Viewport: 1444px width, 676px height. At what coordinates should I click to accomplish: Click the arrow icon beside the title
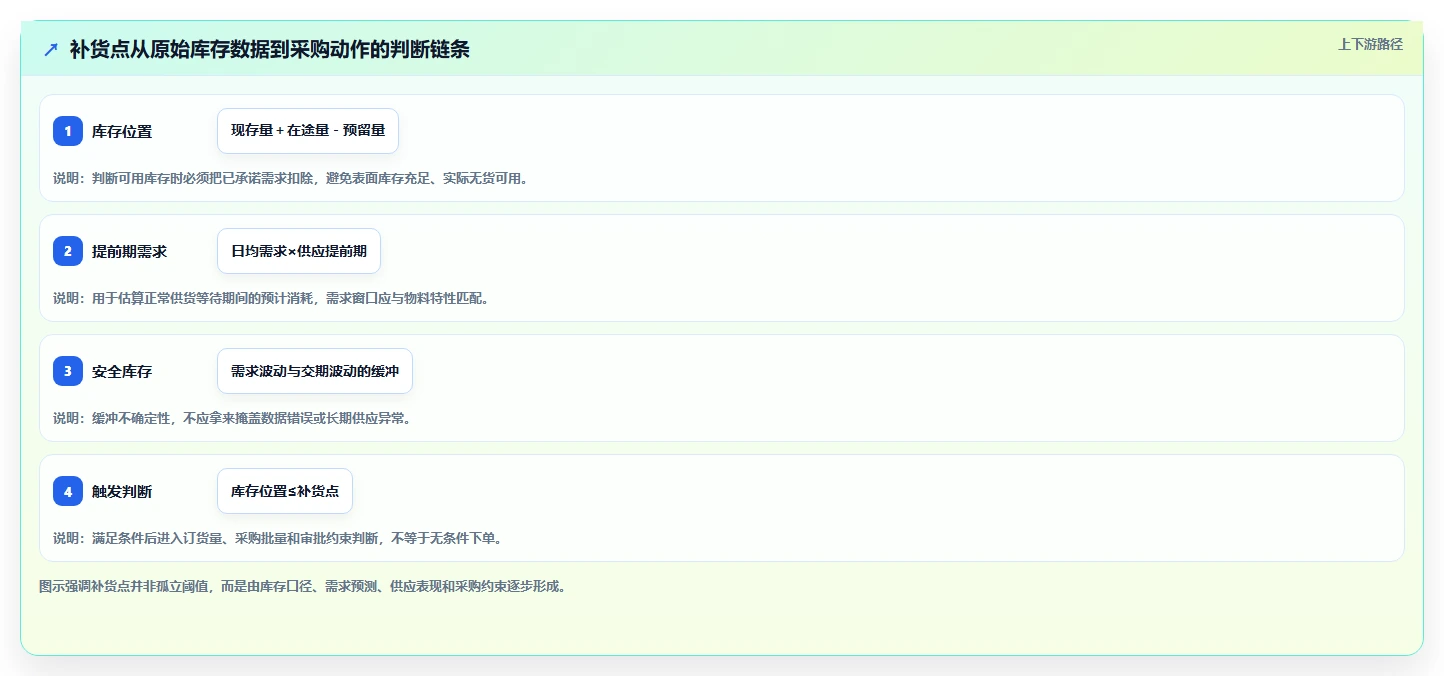[51, 49]
